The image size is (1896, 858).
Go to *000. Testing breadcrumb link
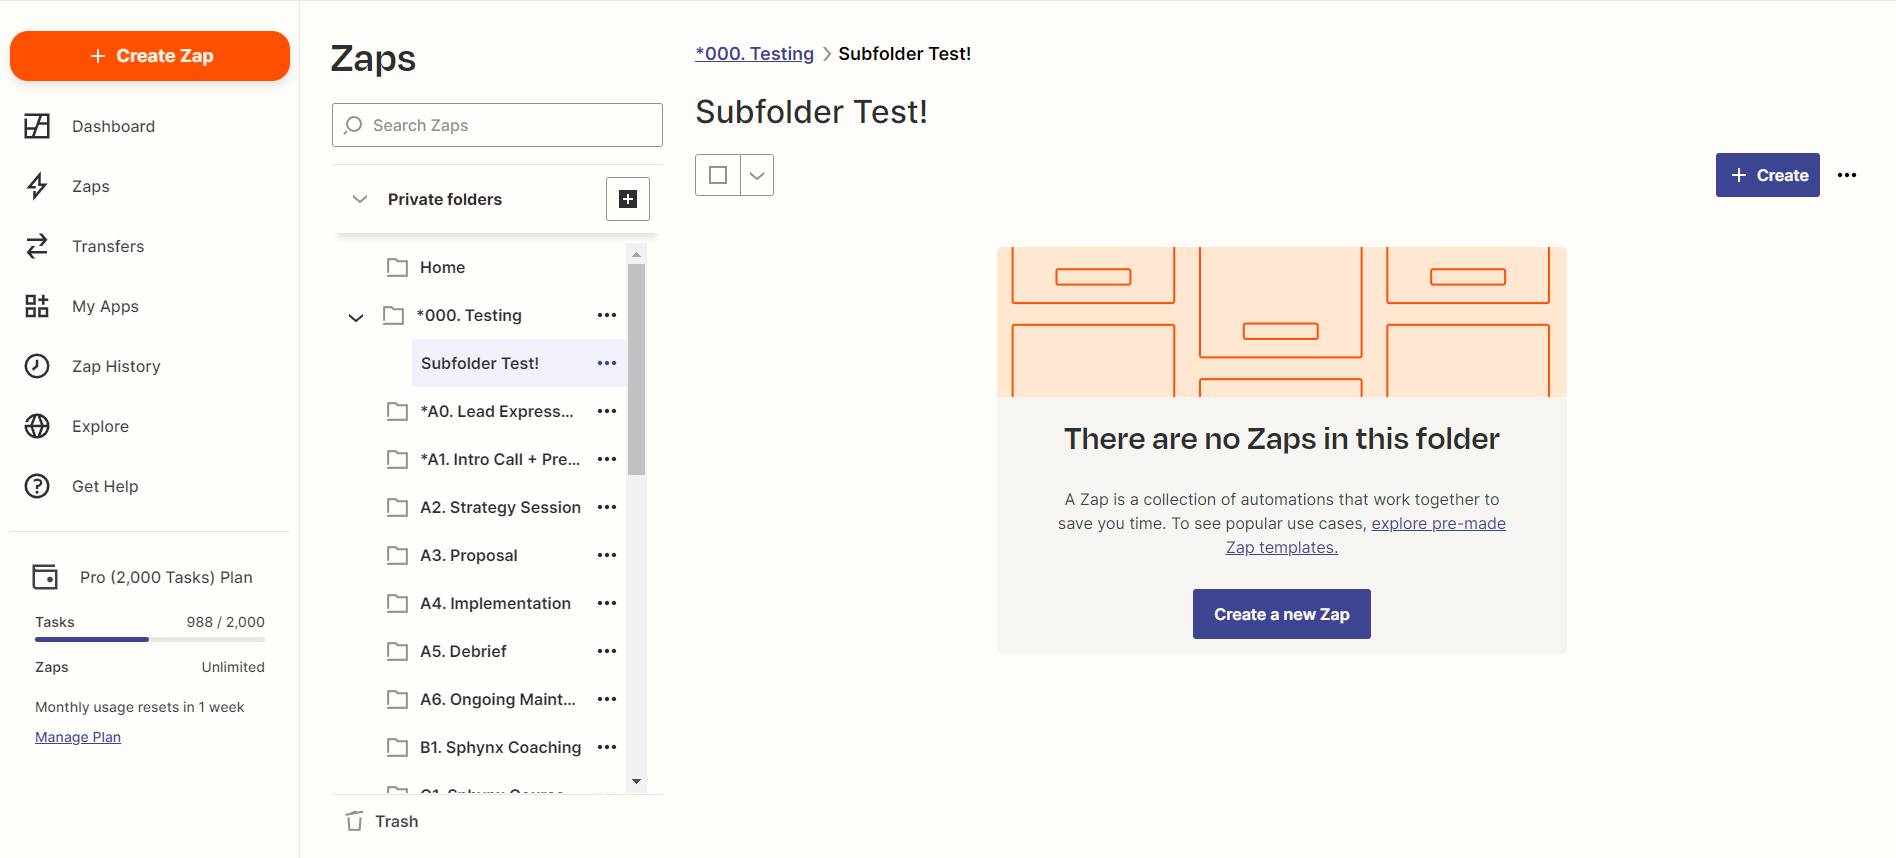[x=755, y=54]
